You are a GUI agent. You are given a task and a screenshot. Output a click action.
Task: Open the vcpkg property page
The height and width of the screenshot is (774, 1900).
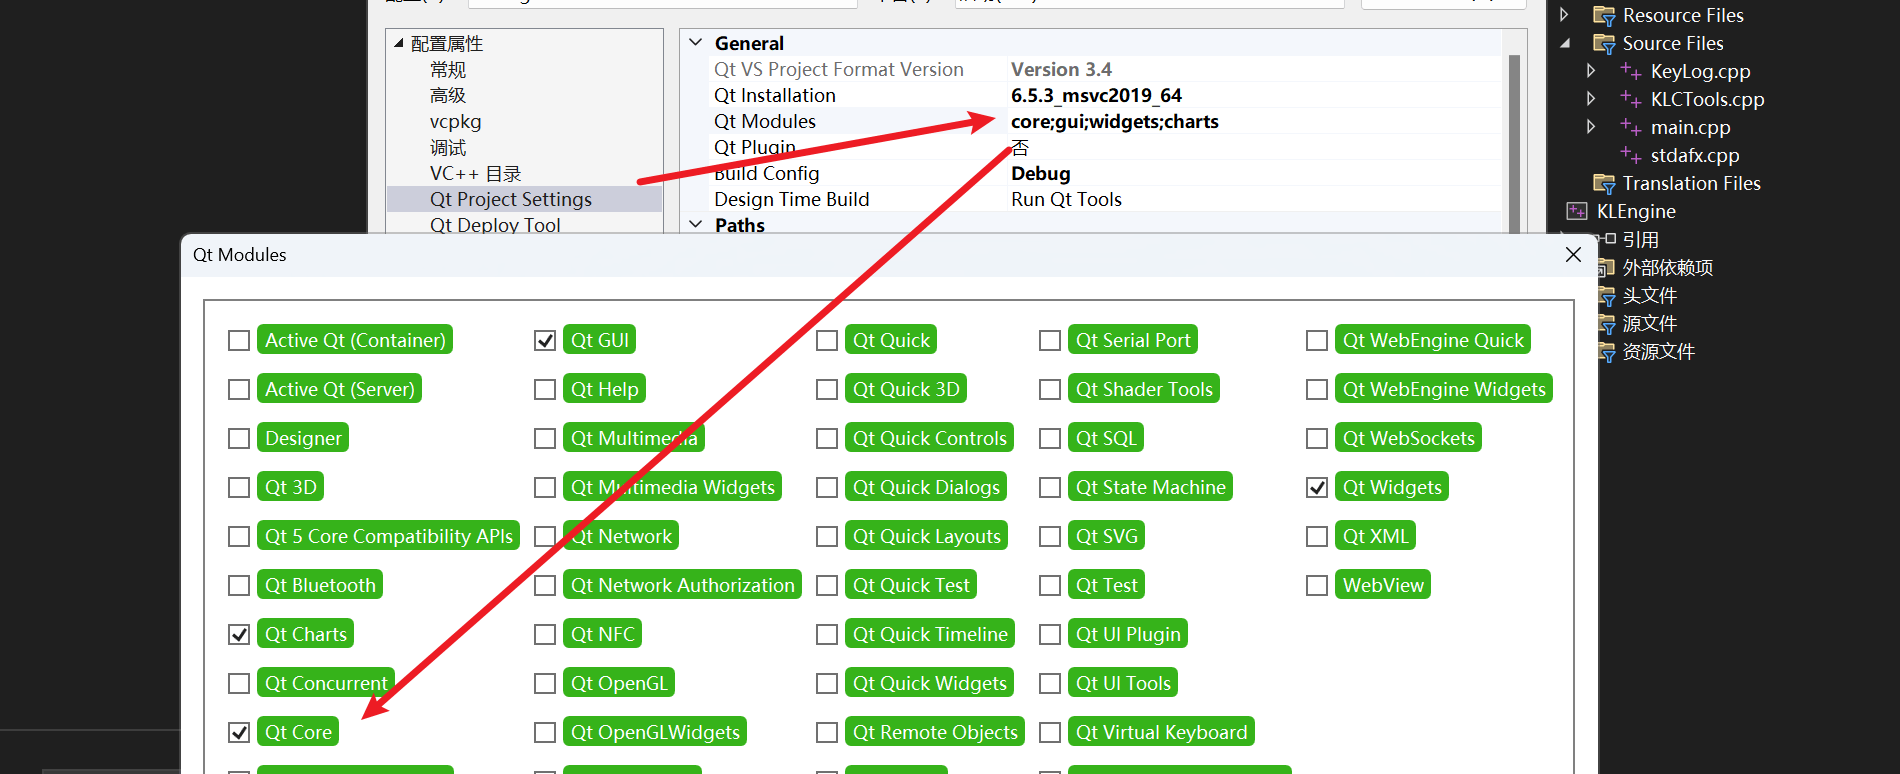(x=456, y=122)
